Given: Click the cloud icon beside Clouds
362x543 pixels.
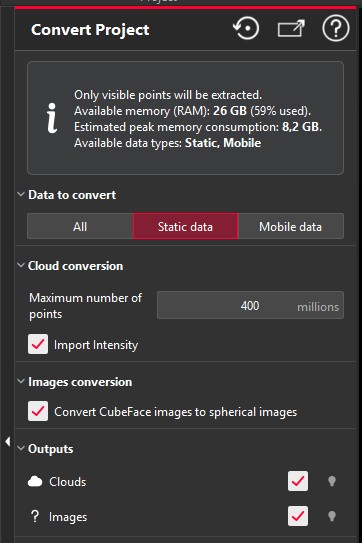Looking at the screenshot, I should [x=35, y=481].
